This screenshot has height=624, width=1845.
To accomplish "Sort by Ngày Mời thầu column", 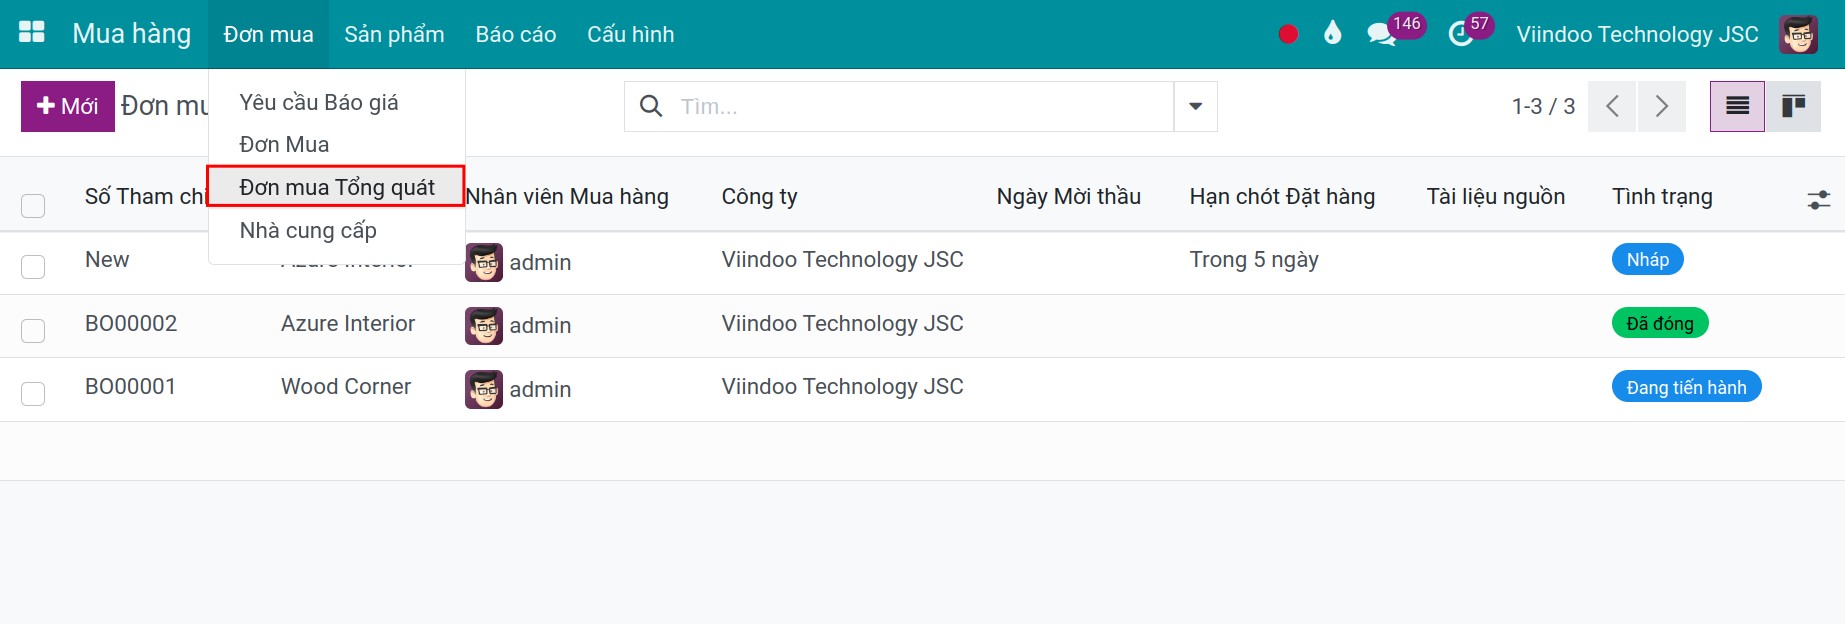I will click(x=1068, y=197).
